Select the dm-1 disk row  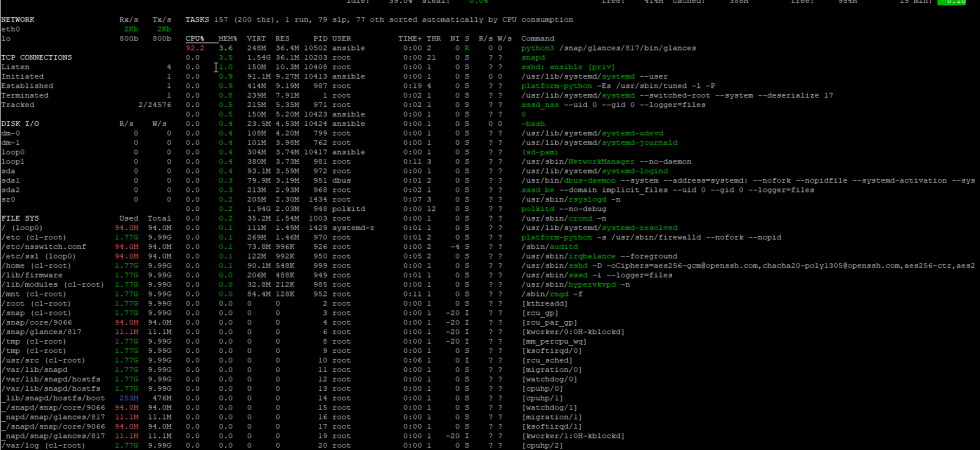tap(86, 142)
